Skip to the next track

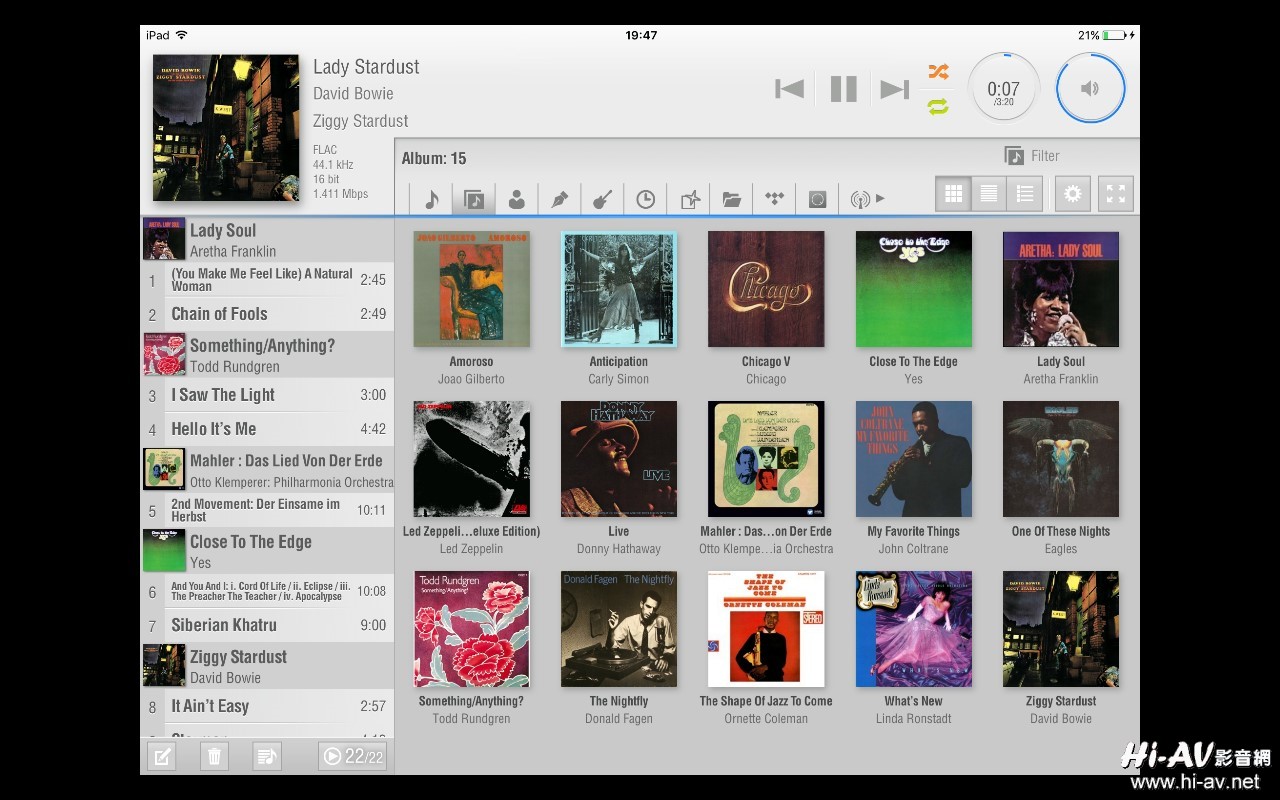click(x=894, y=89)
